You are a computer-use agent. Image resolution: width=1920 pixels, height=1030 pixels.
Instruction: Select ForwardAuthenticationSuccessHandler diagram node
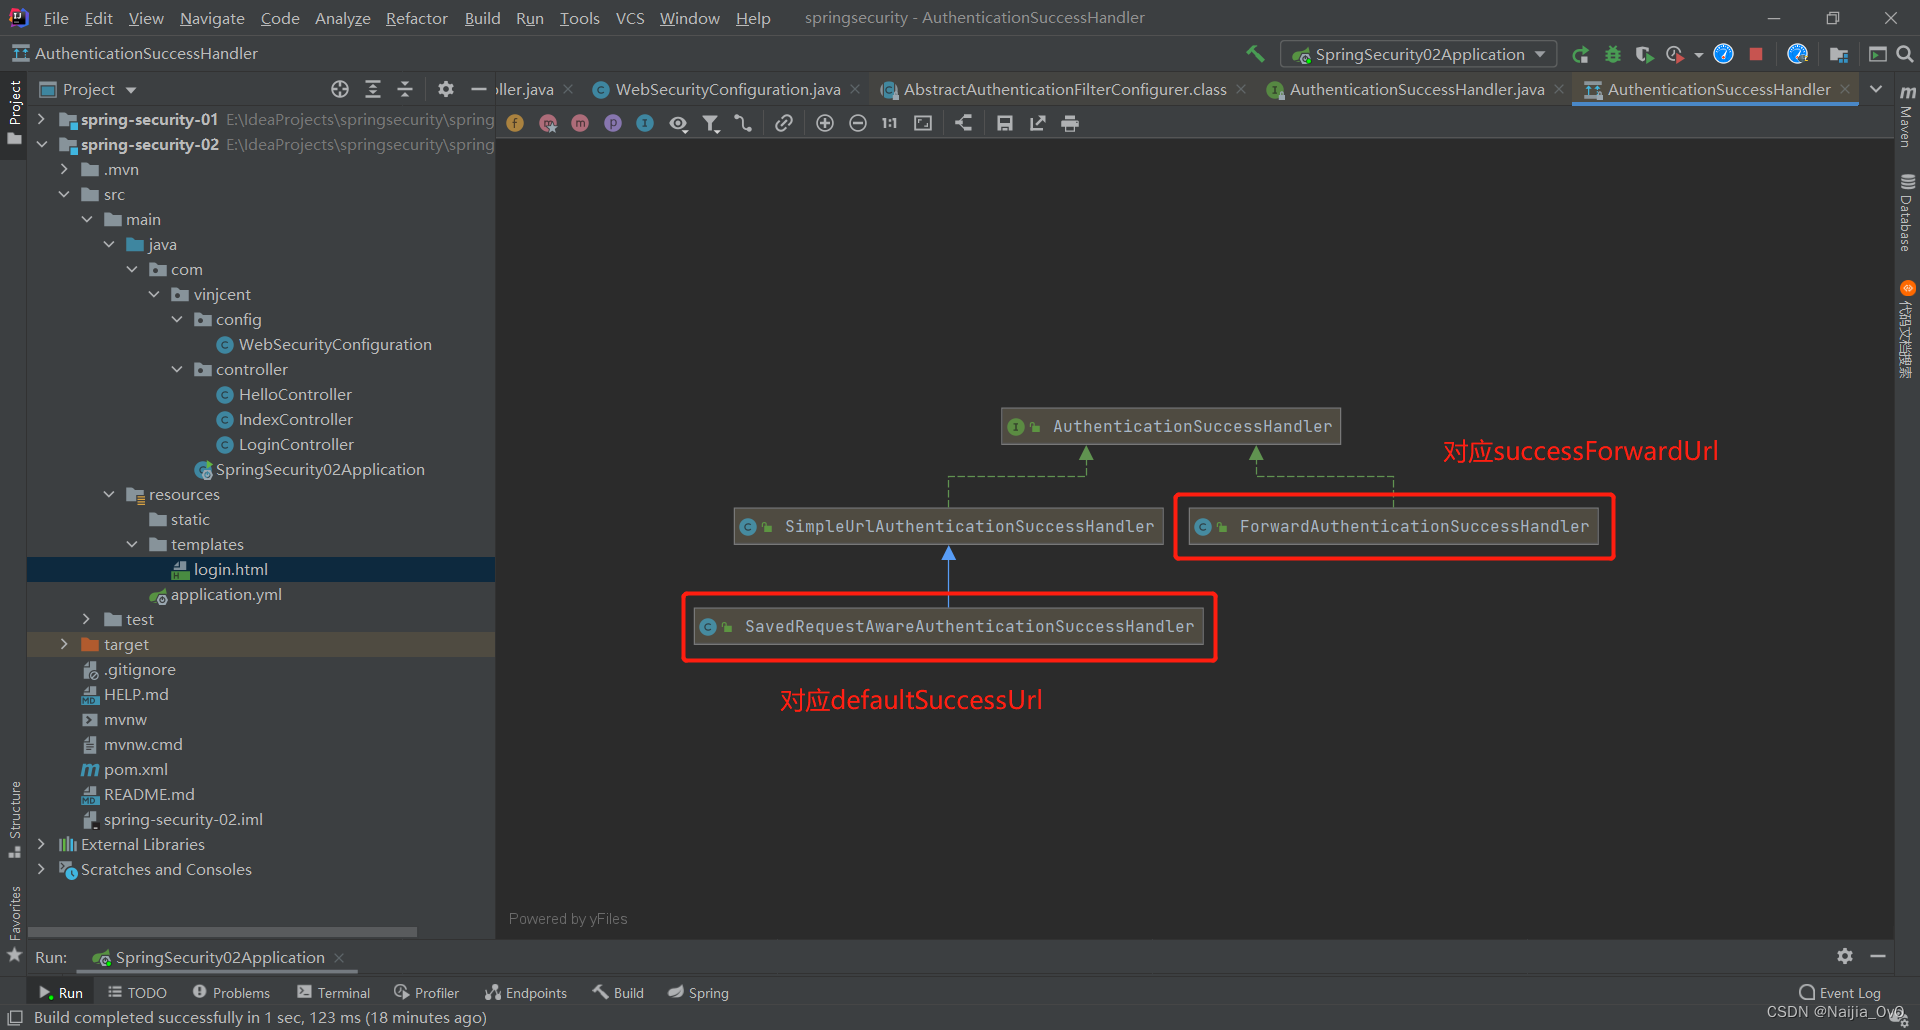(1394, 526)
